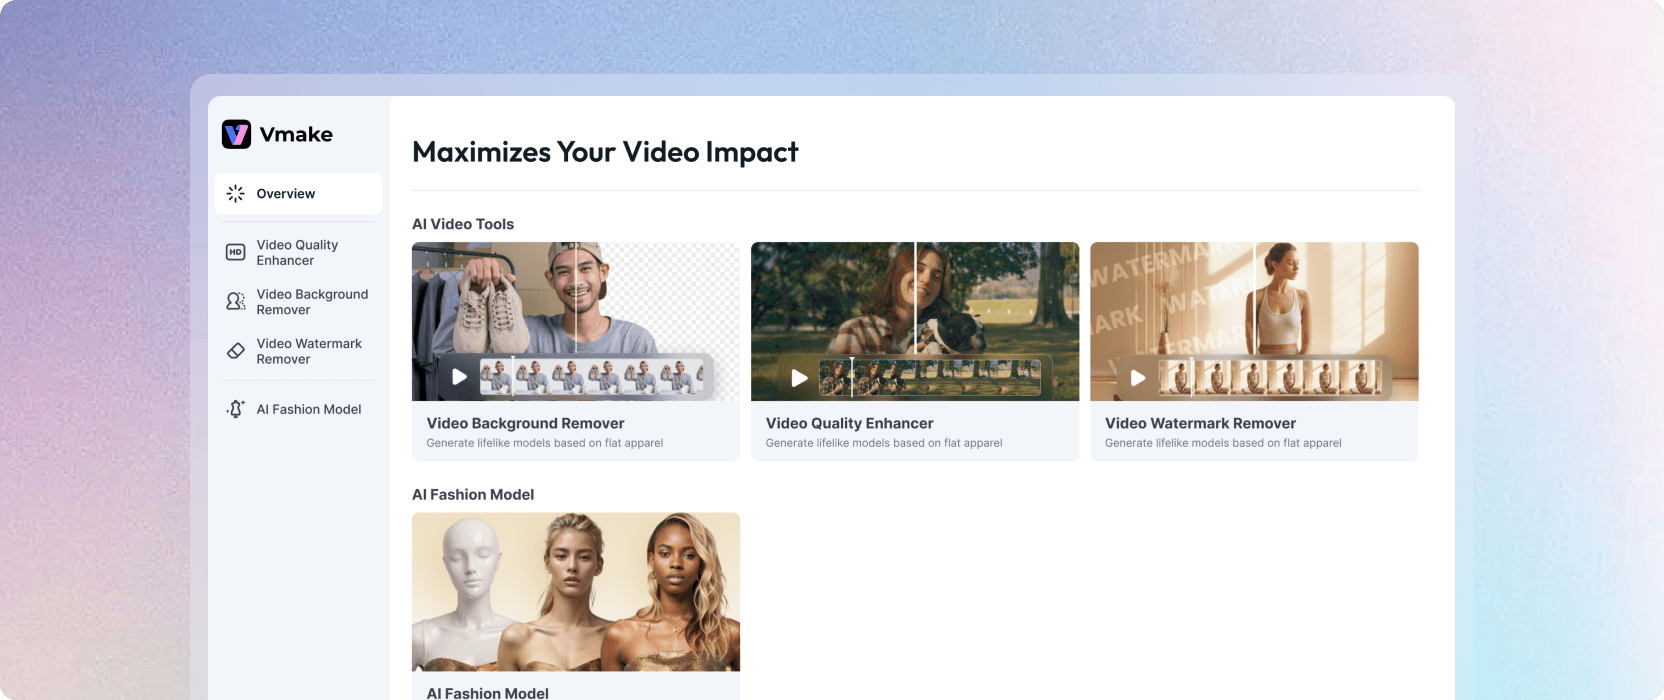Open AI Fashion Model sidebar entry
This screenshot has width=1664, height=700.
(298, 409)
